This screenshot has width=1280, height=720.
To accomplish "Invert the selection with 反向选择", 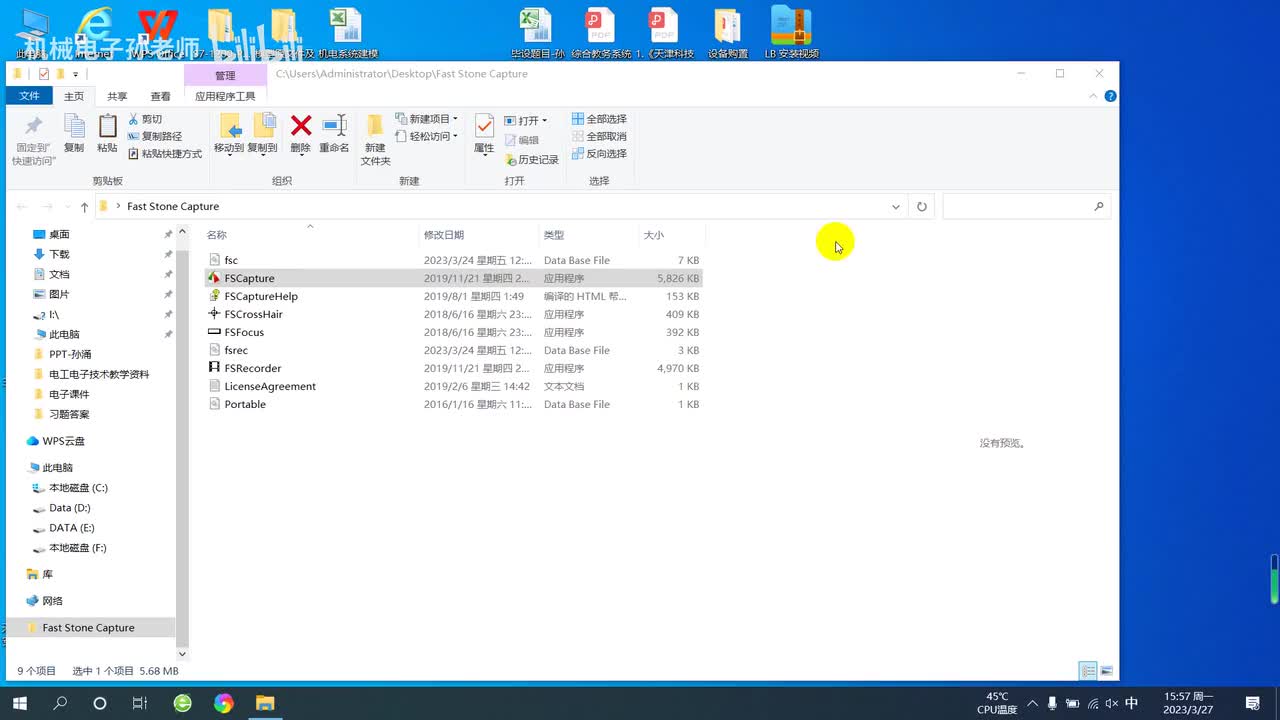I will [x=599, y=154].
